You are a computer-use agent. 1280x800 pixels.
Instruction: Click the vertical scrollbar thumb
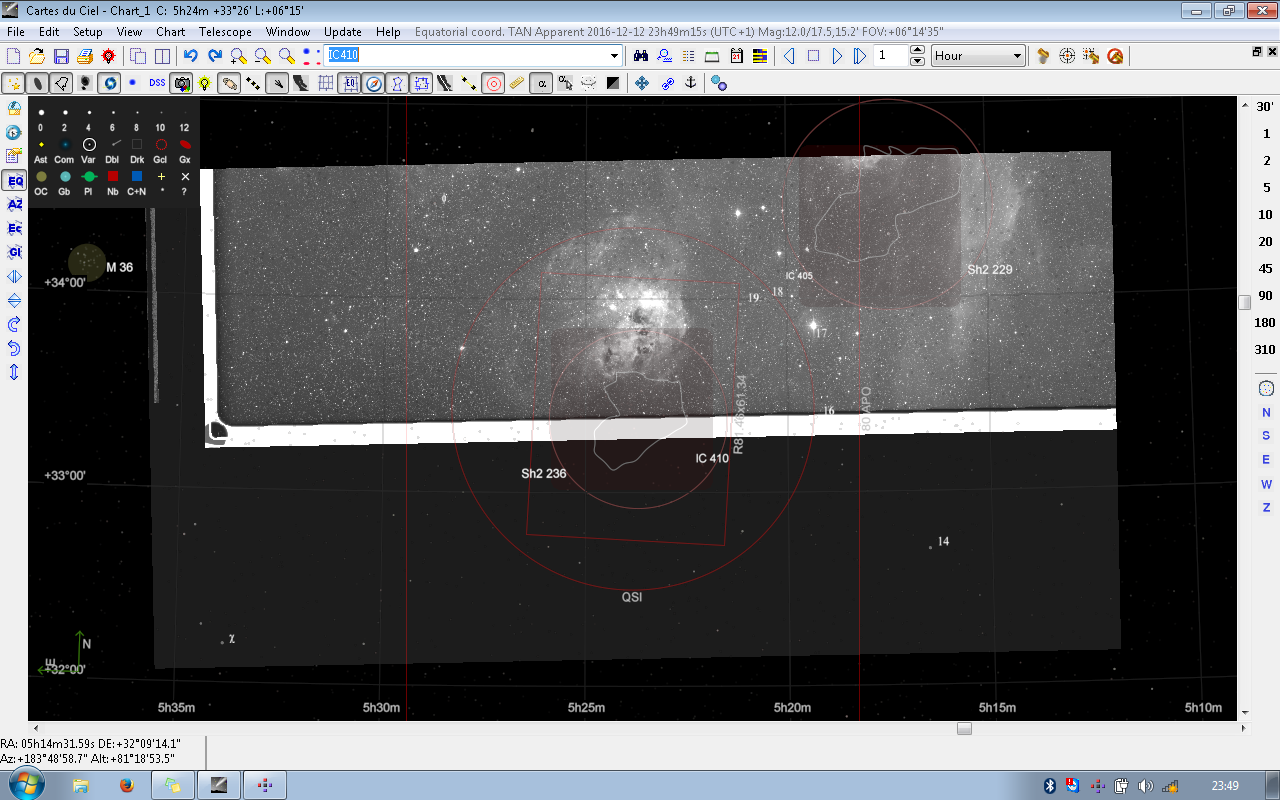(1244, 302)
